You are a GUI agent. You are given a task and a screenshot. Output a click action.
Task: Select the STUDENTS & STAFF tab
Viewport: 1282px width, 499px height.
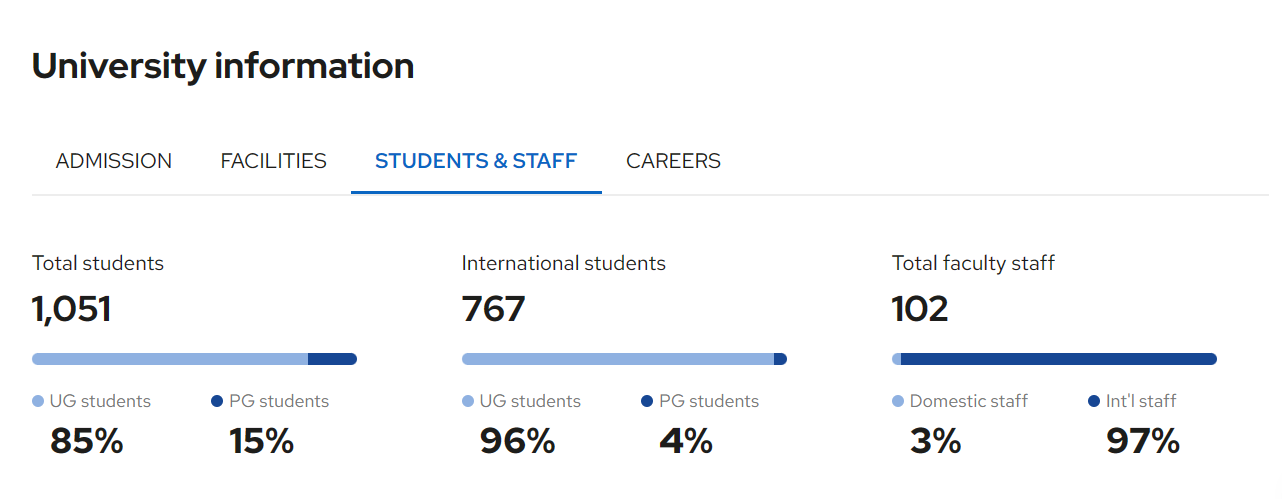click(476, 161)
